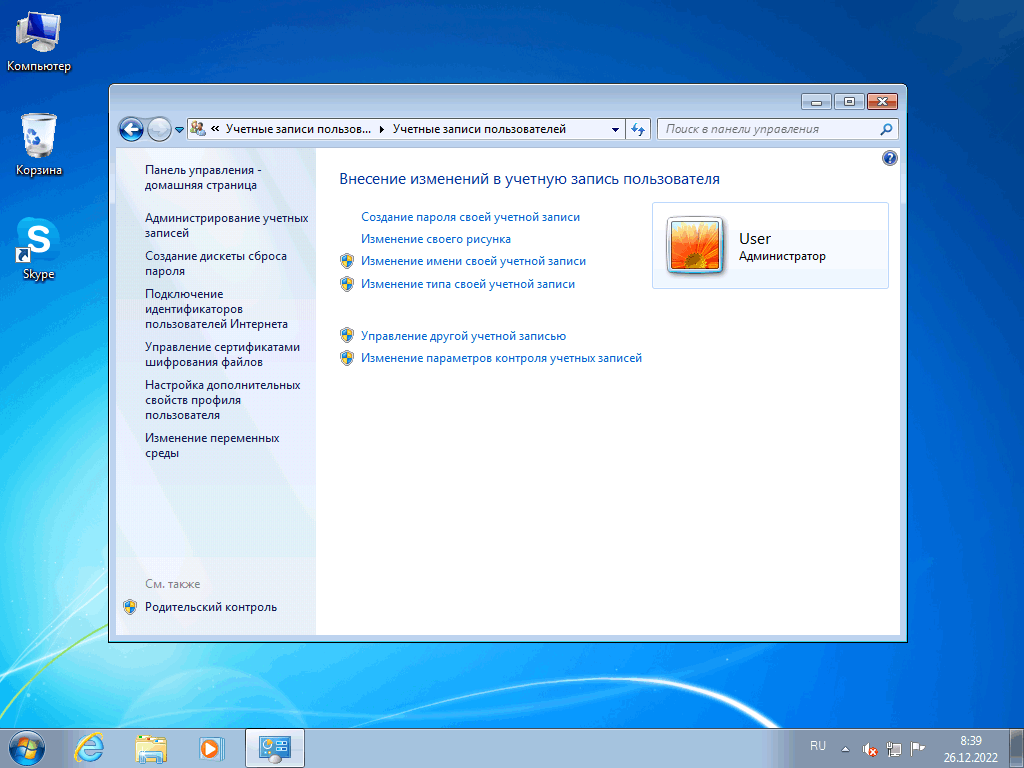Click shield icon next to Parental Controls

coord(130,607)
